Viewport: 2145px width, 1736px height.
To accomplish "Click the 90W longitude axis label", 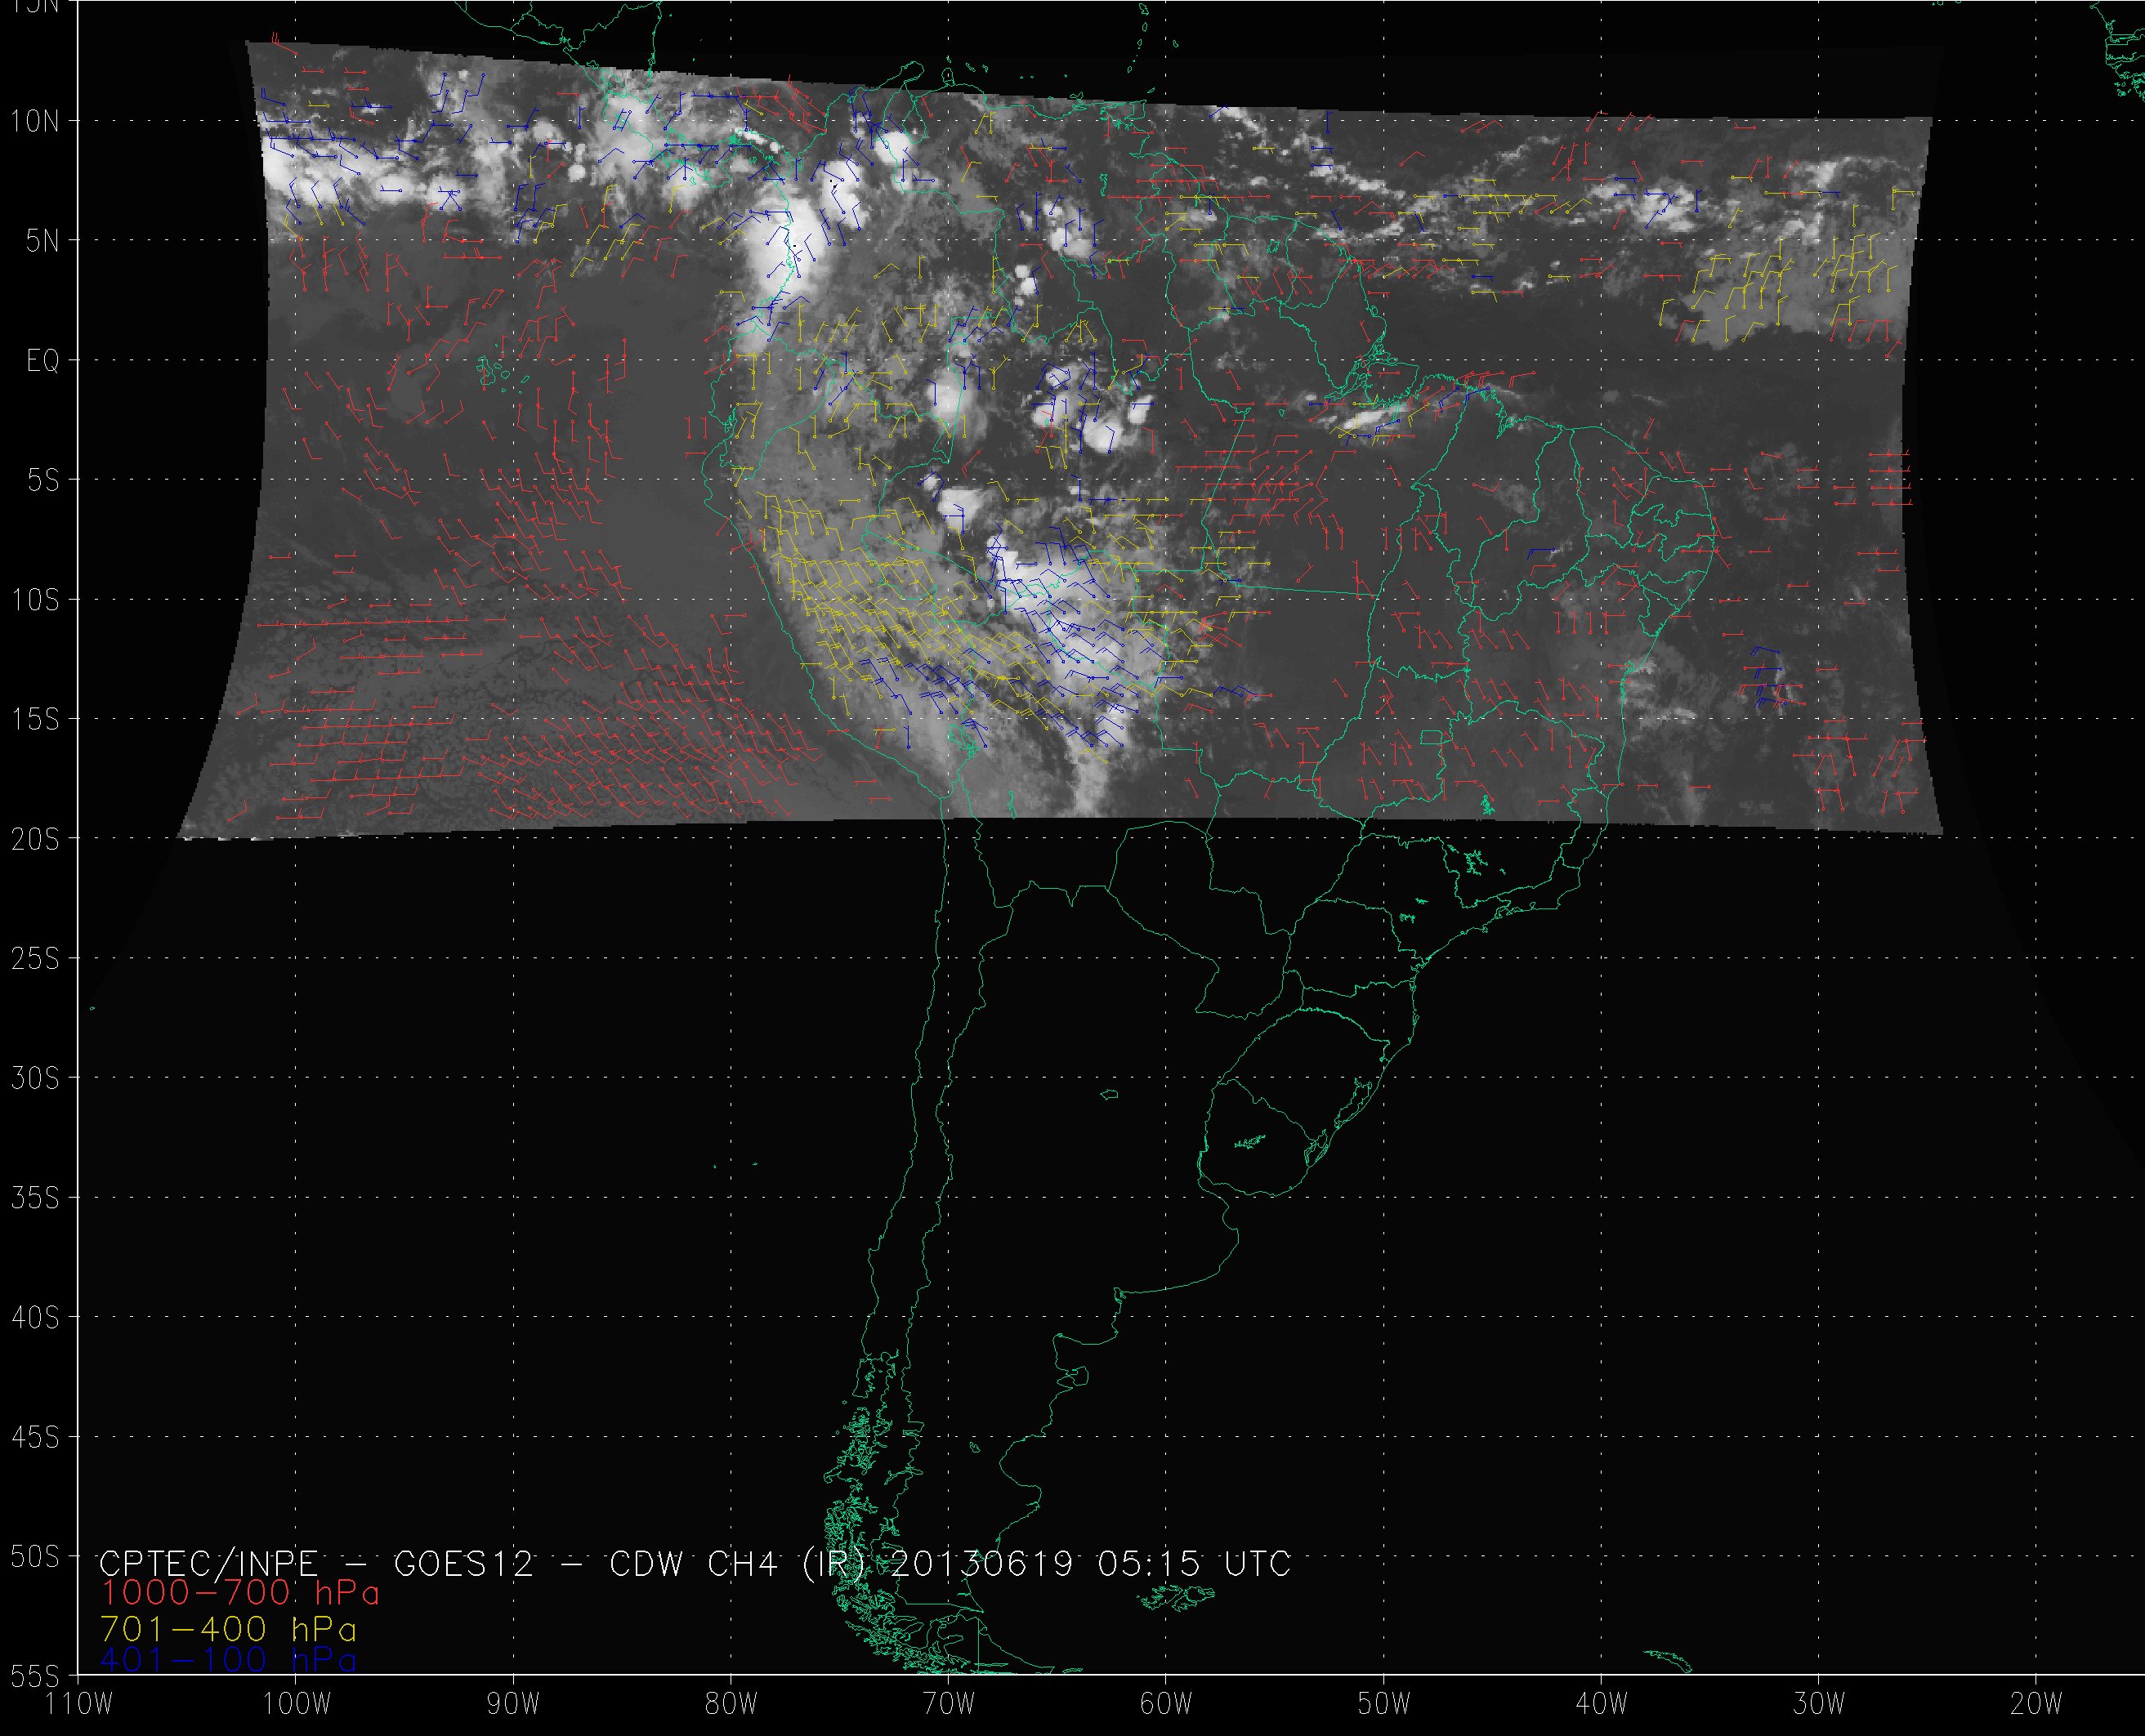I will point(514,1704).
